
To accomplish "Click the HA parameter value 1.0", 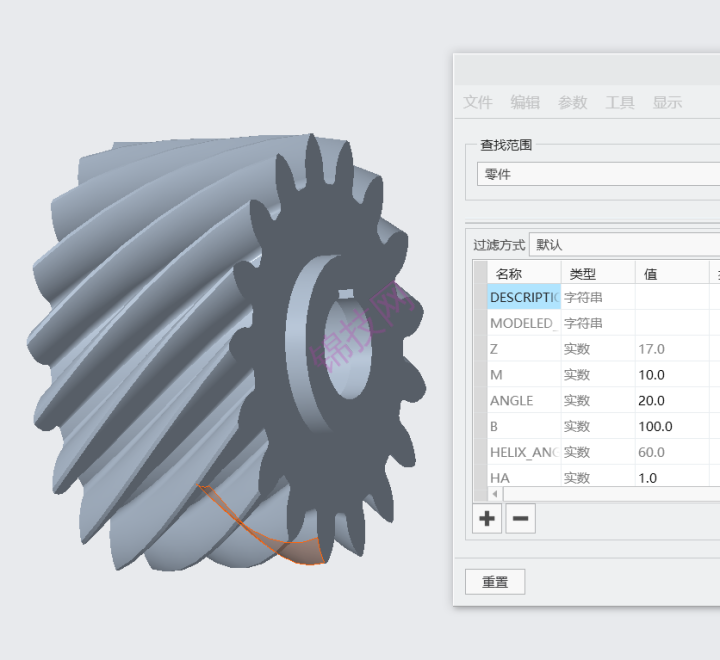I will 670,478.
